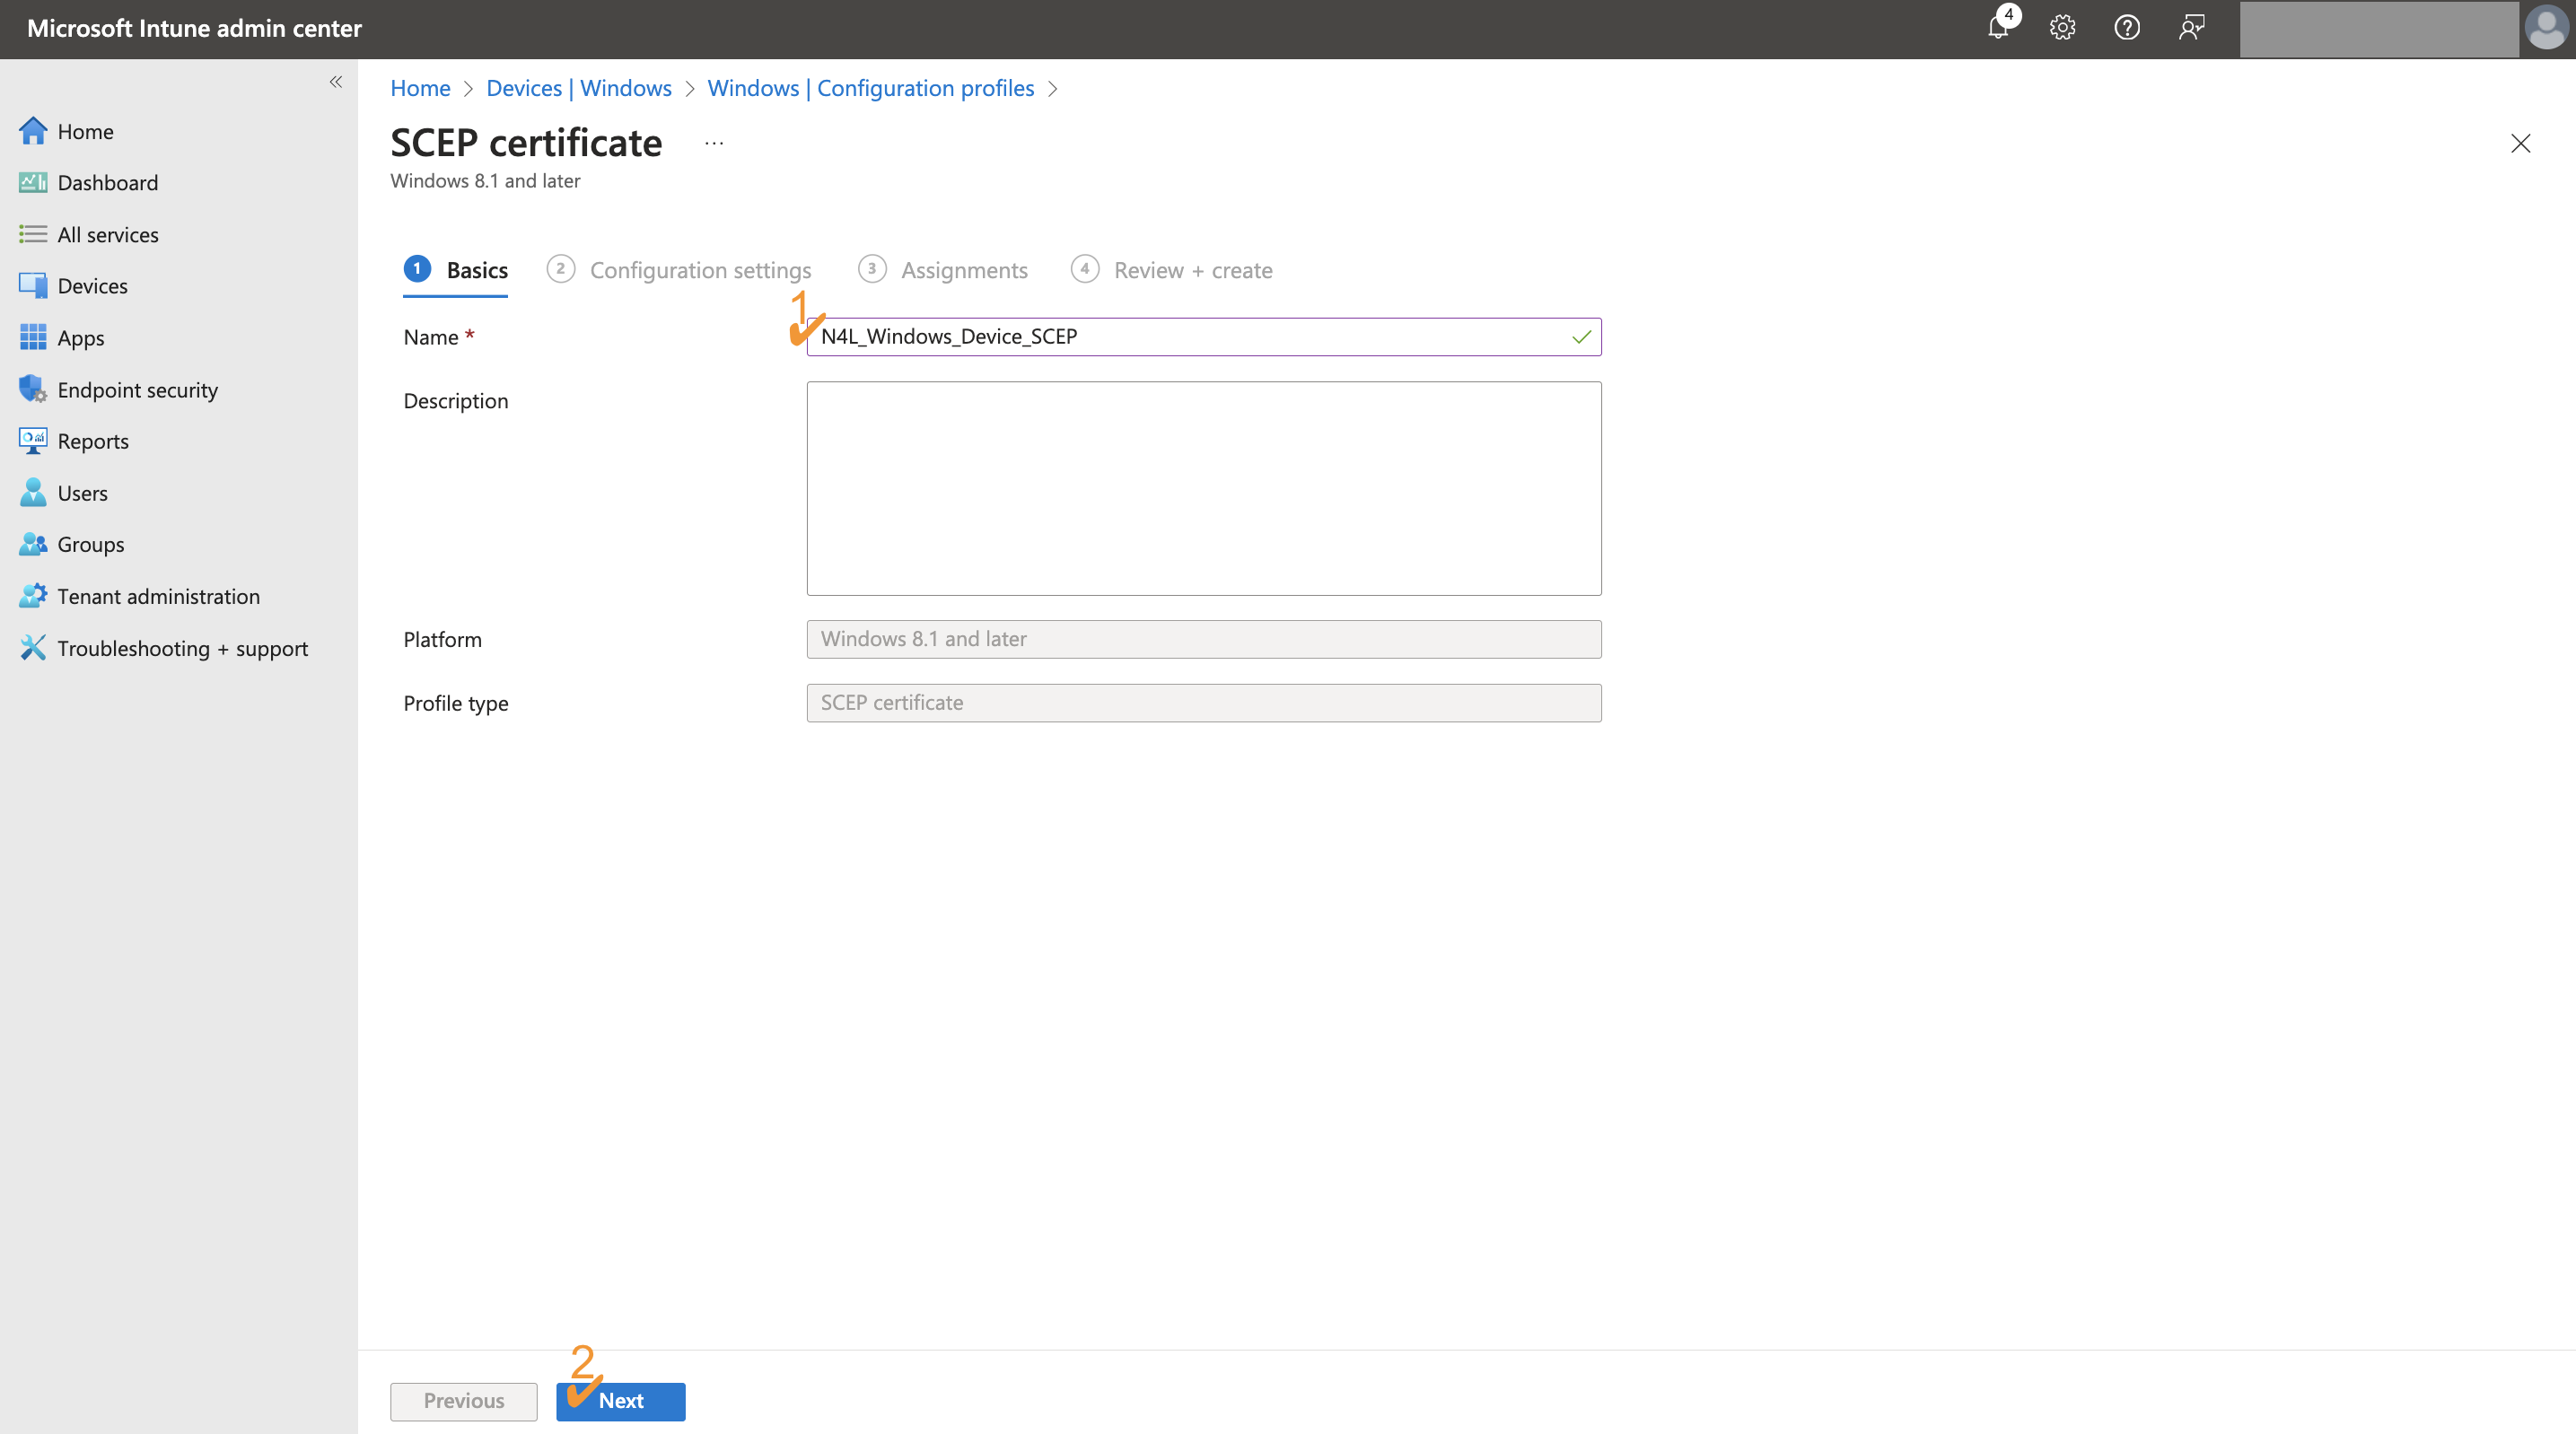The height and width of the screenshot is (1434, 2576).
Task: Open the Reports section
Action: [x=93, y=440]
